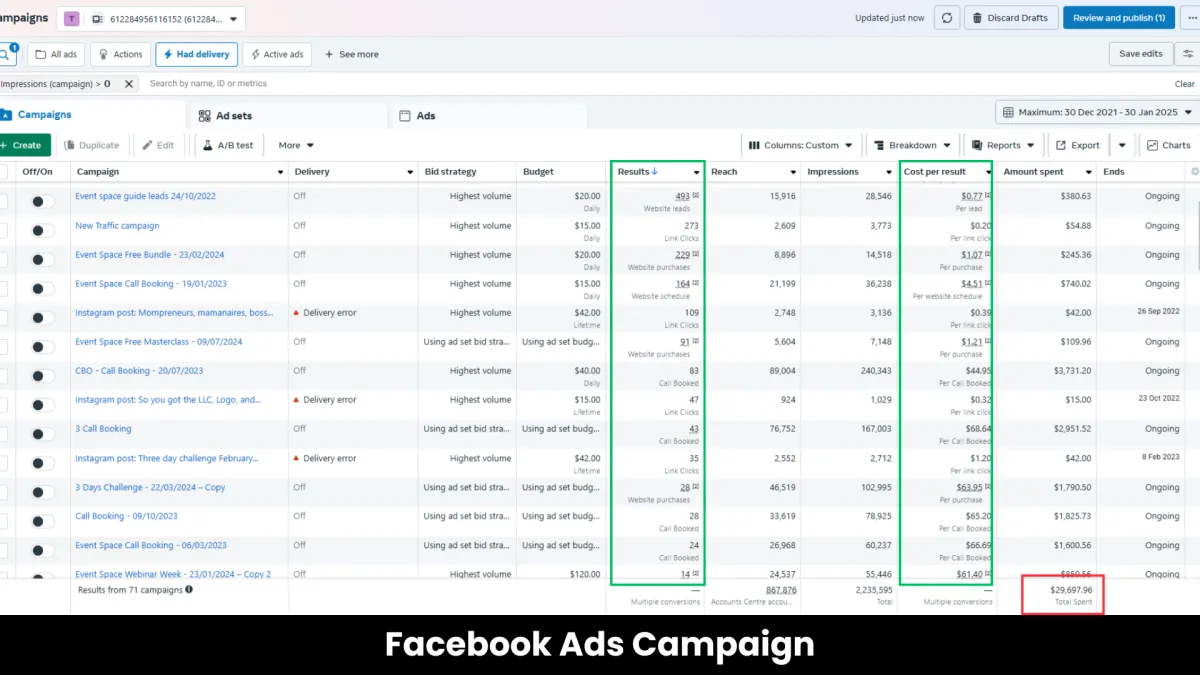Viewport: 1200px width, 675px height.
Task: Toggle Event space guide leads 24/10/2022 on
Action: [42, 201]
